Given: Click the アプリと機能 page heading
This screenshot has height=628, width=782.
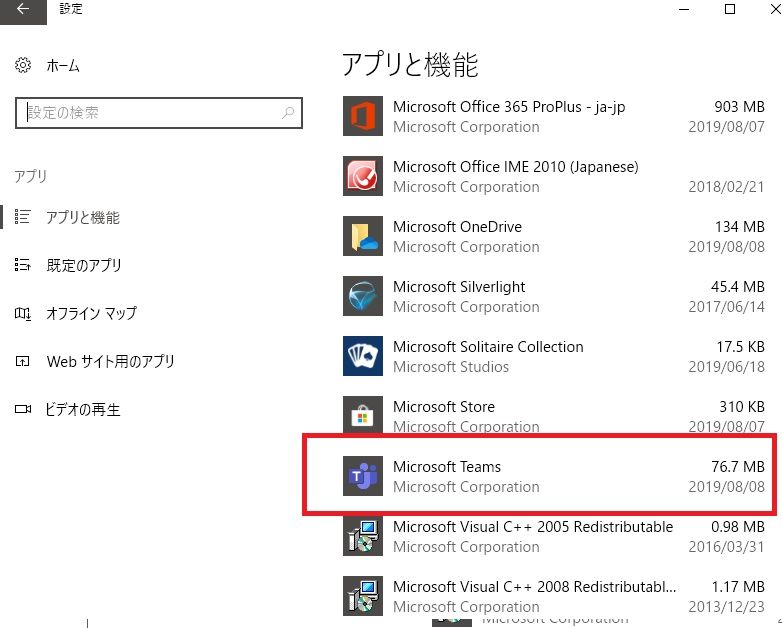Looking at the screenshot, I should click(410, 65).
